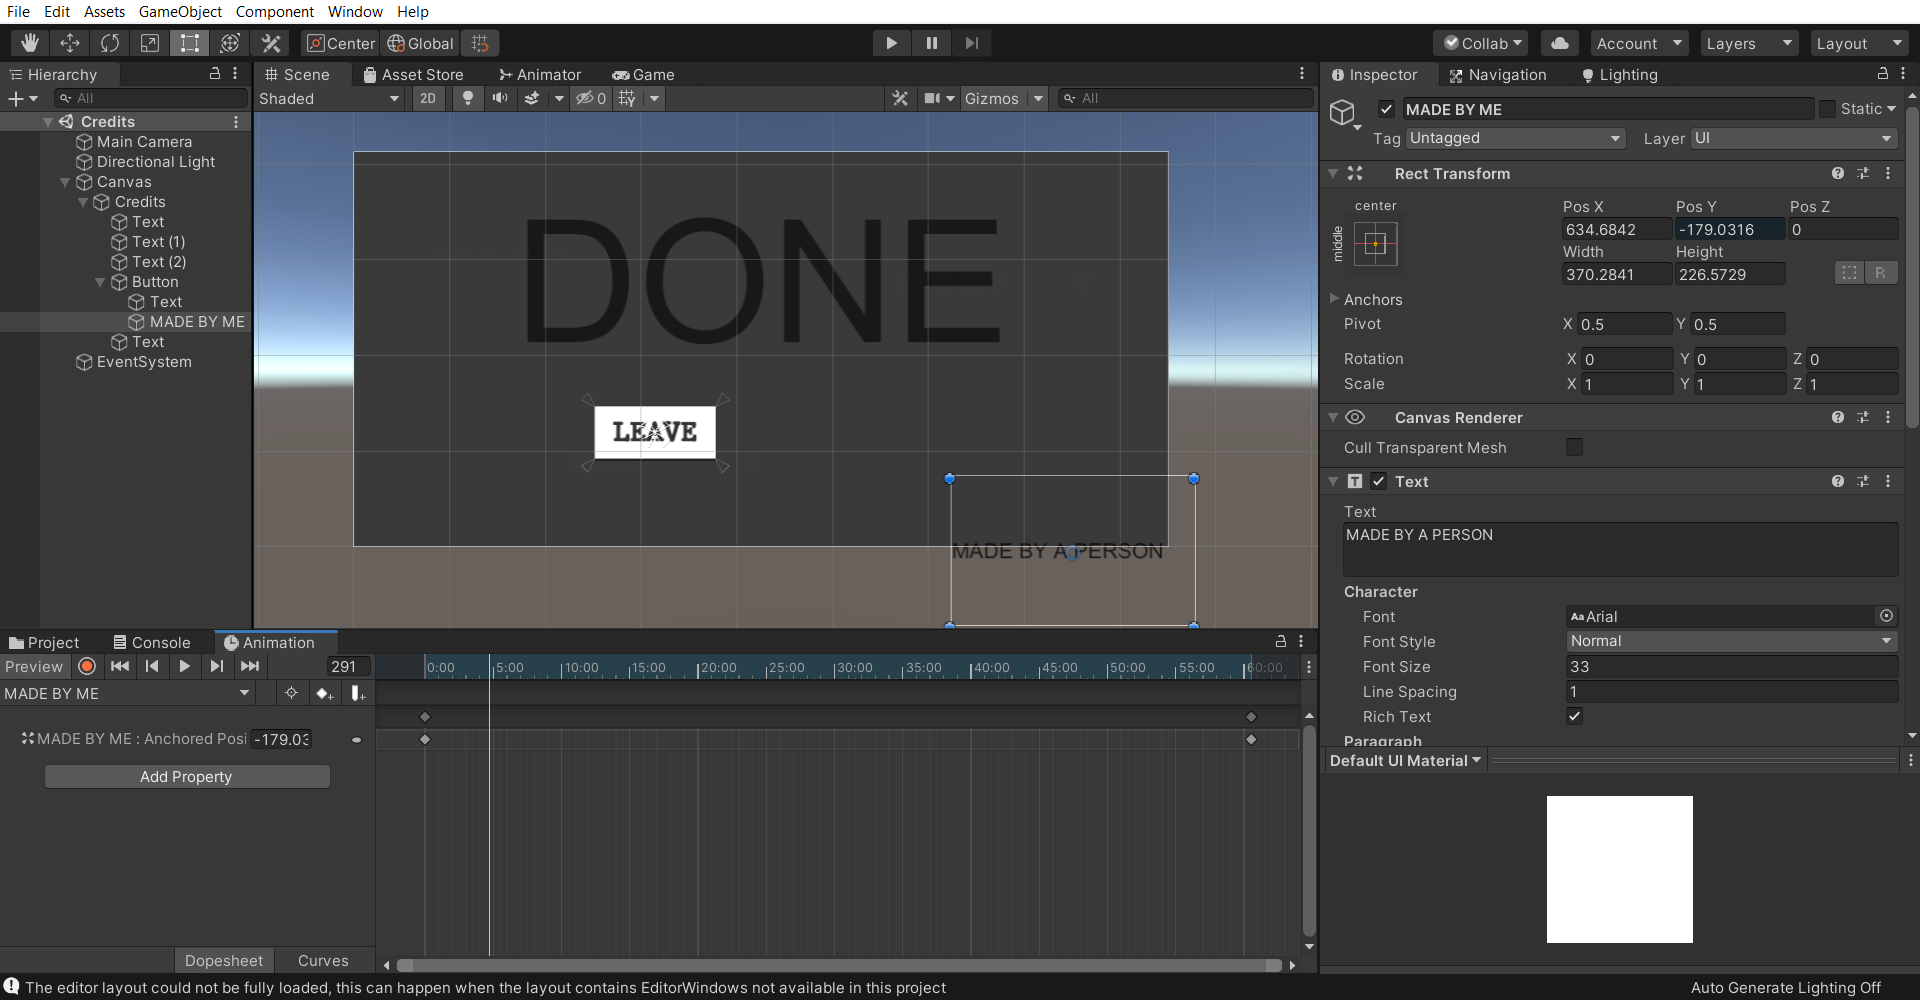Enable animation recording mode

(87, 667)
